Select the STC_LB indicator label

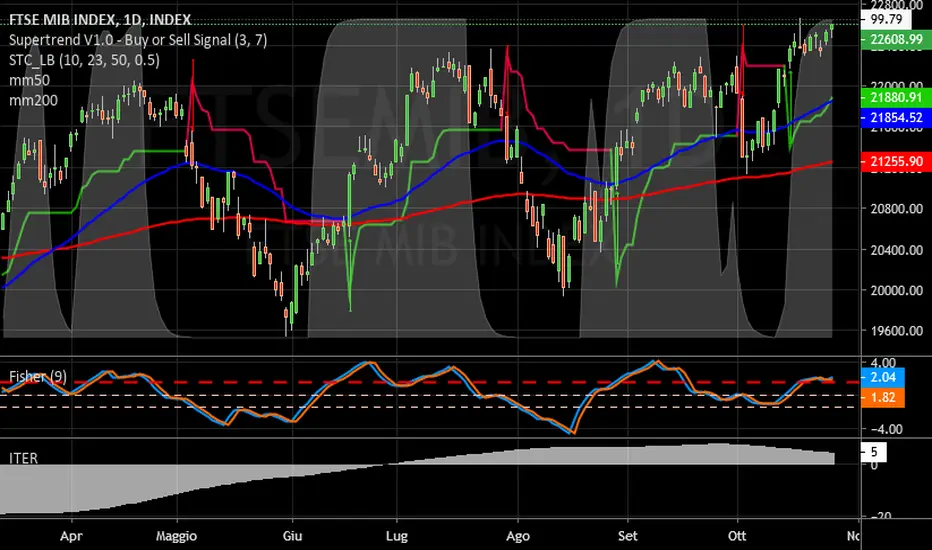coord(84,60)
